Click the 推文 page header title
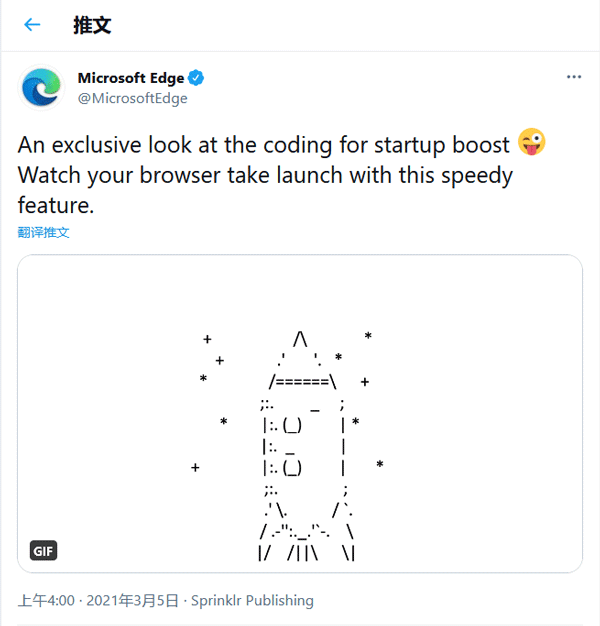This screenshot has height=626, width=600. click(x=93, y=25)
